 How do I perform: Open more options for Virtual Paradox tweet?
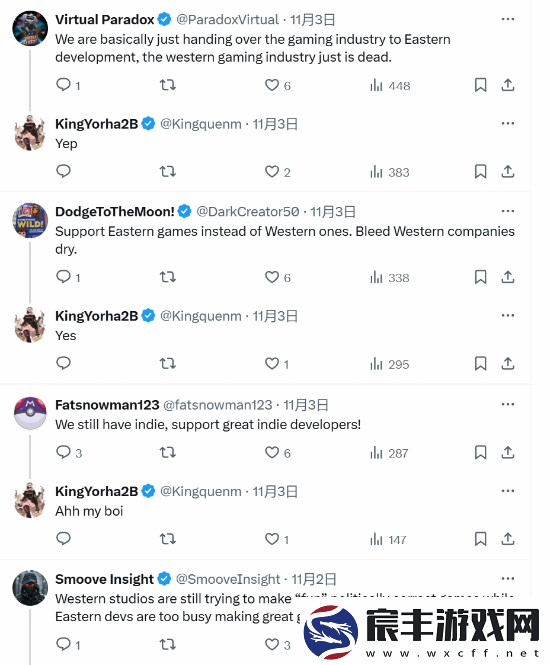(x=508, y=19)
